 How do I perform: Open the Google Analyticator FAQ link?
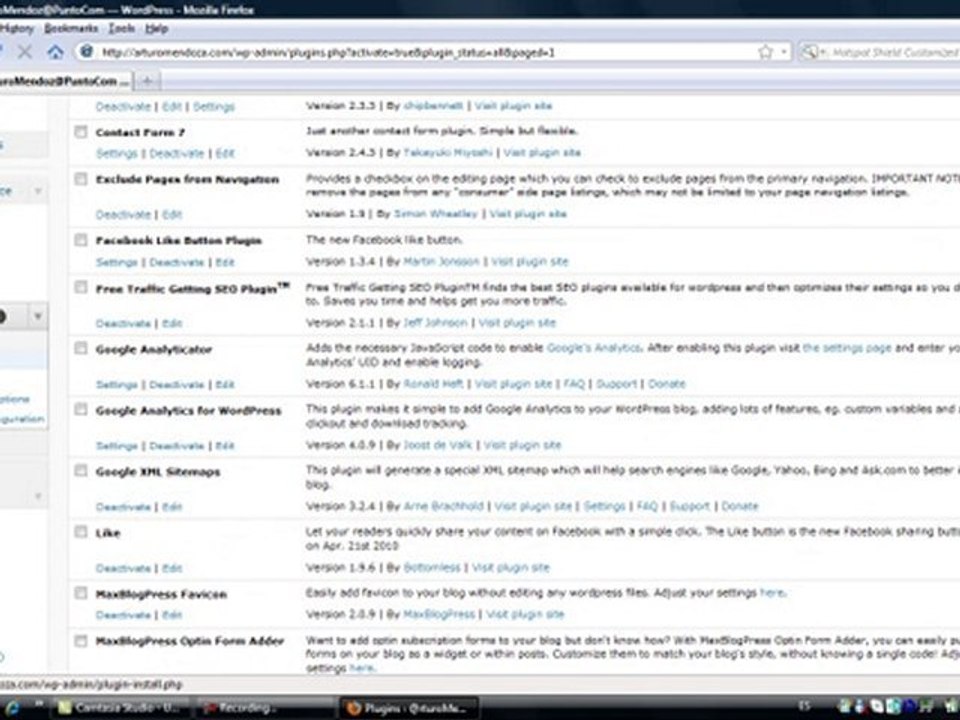(574, 384)
